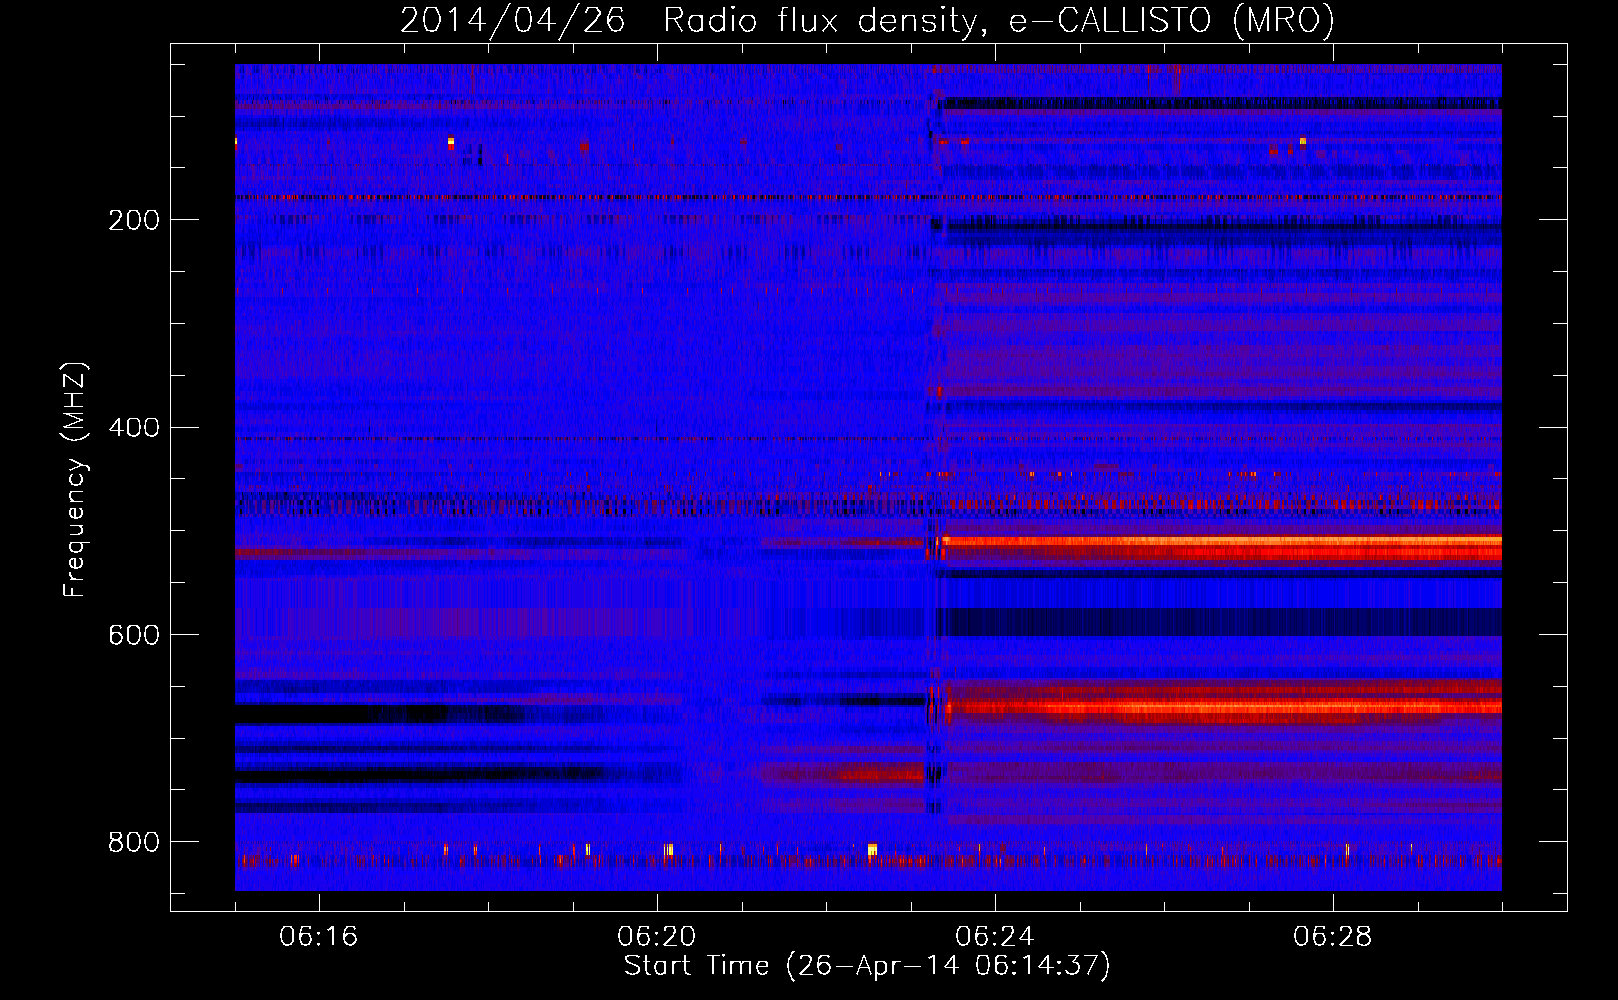Click the 06:16 time tick label
This screenshot has width=1618, height=1000.
click(319, 936)
